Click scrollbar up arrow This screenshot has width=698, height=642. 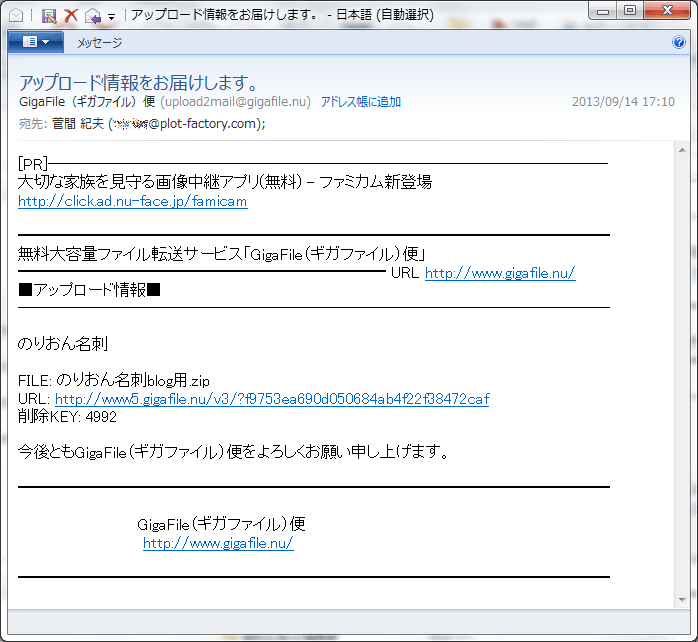(682, 150)
